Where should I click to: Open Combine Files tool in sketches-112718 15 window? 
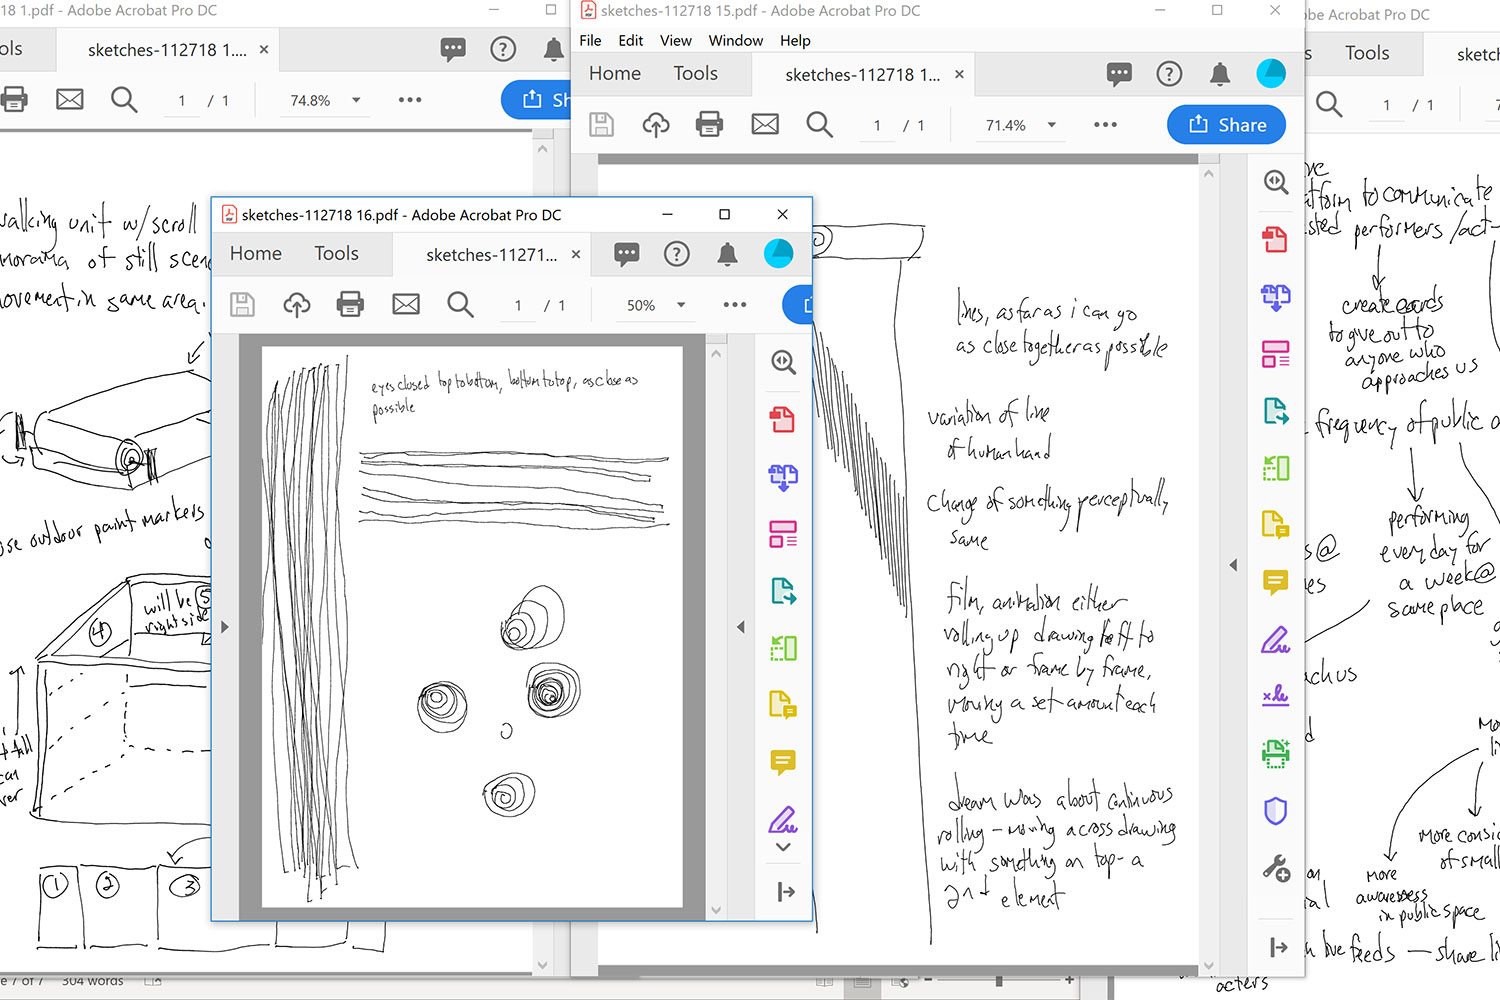pyautogui.click(x=1276, y=296)
